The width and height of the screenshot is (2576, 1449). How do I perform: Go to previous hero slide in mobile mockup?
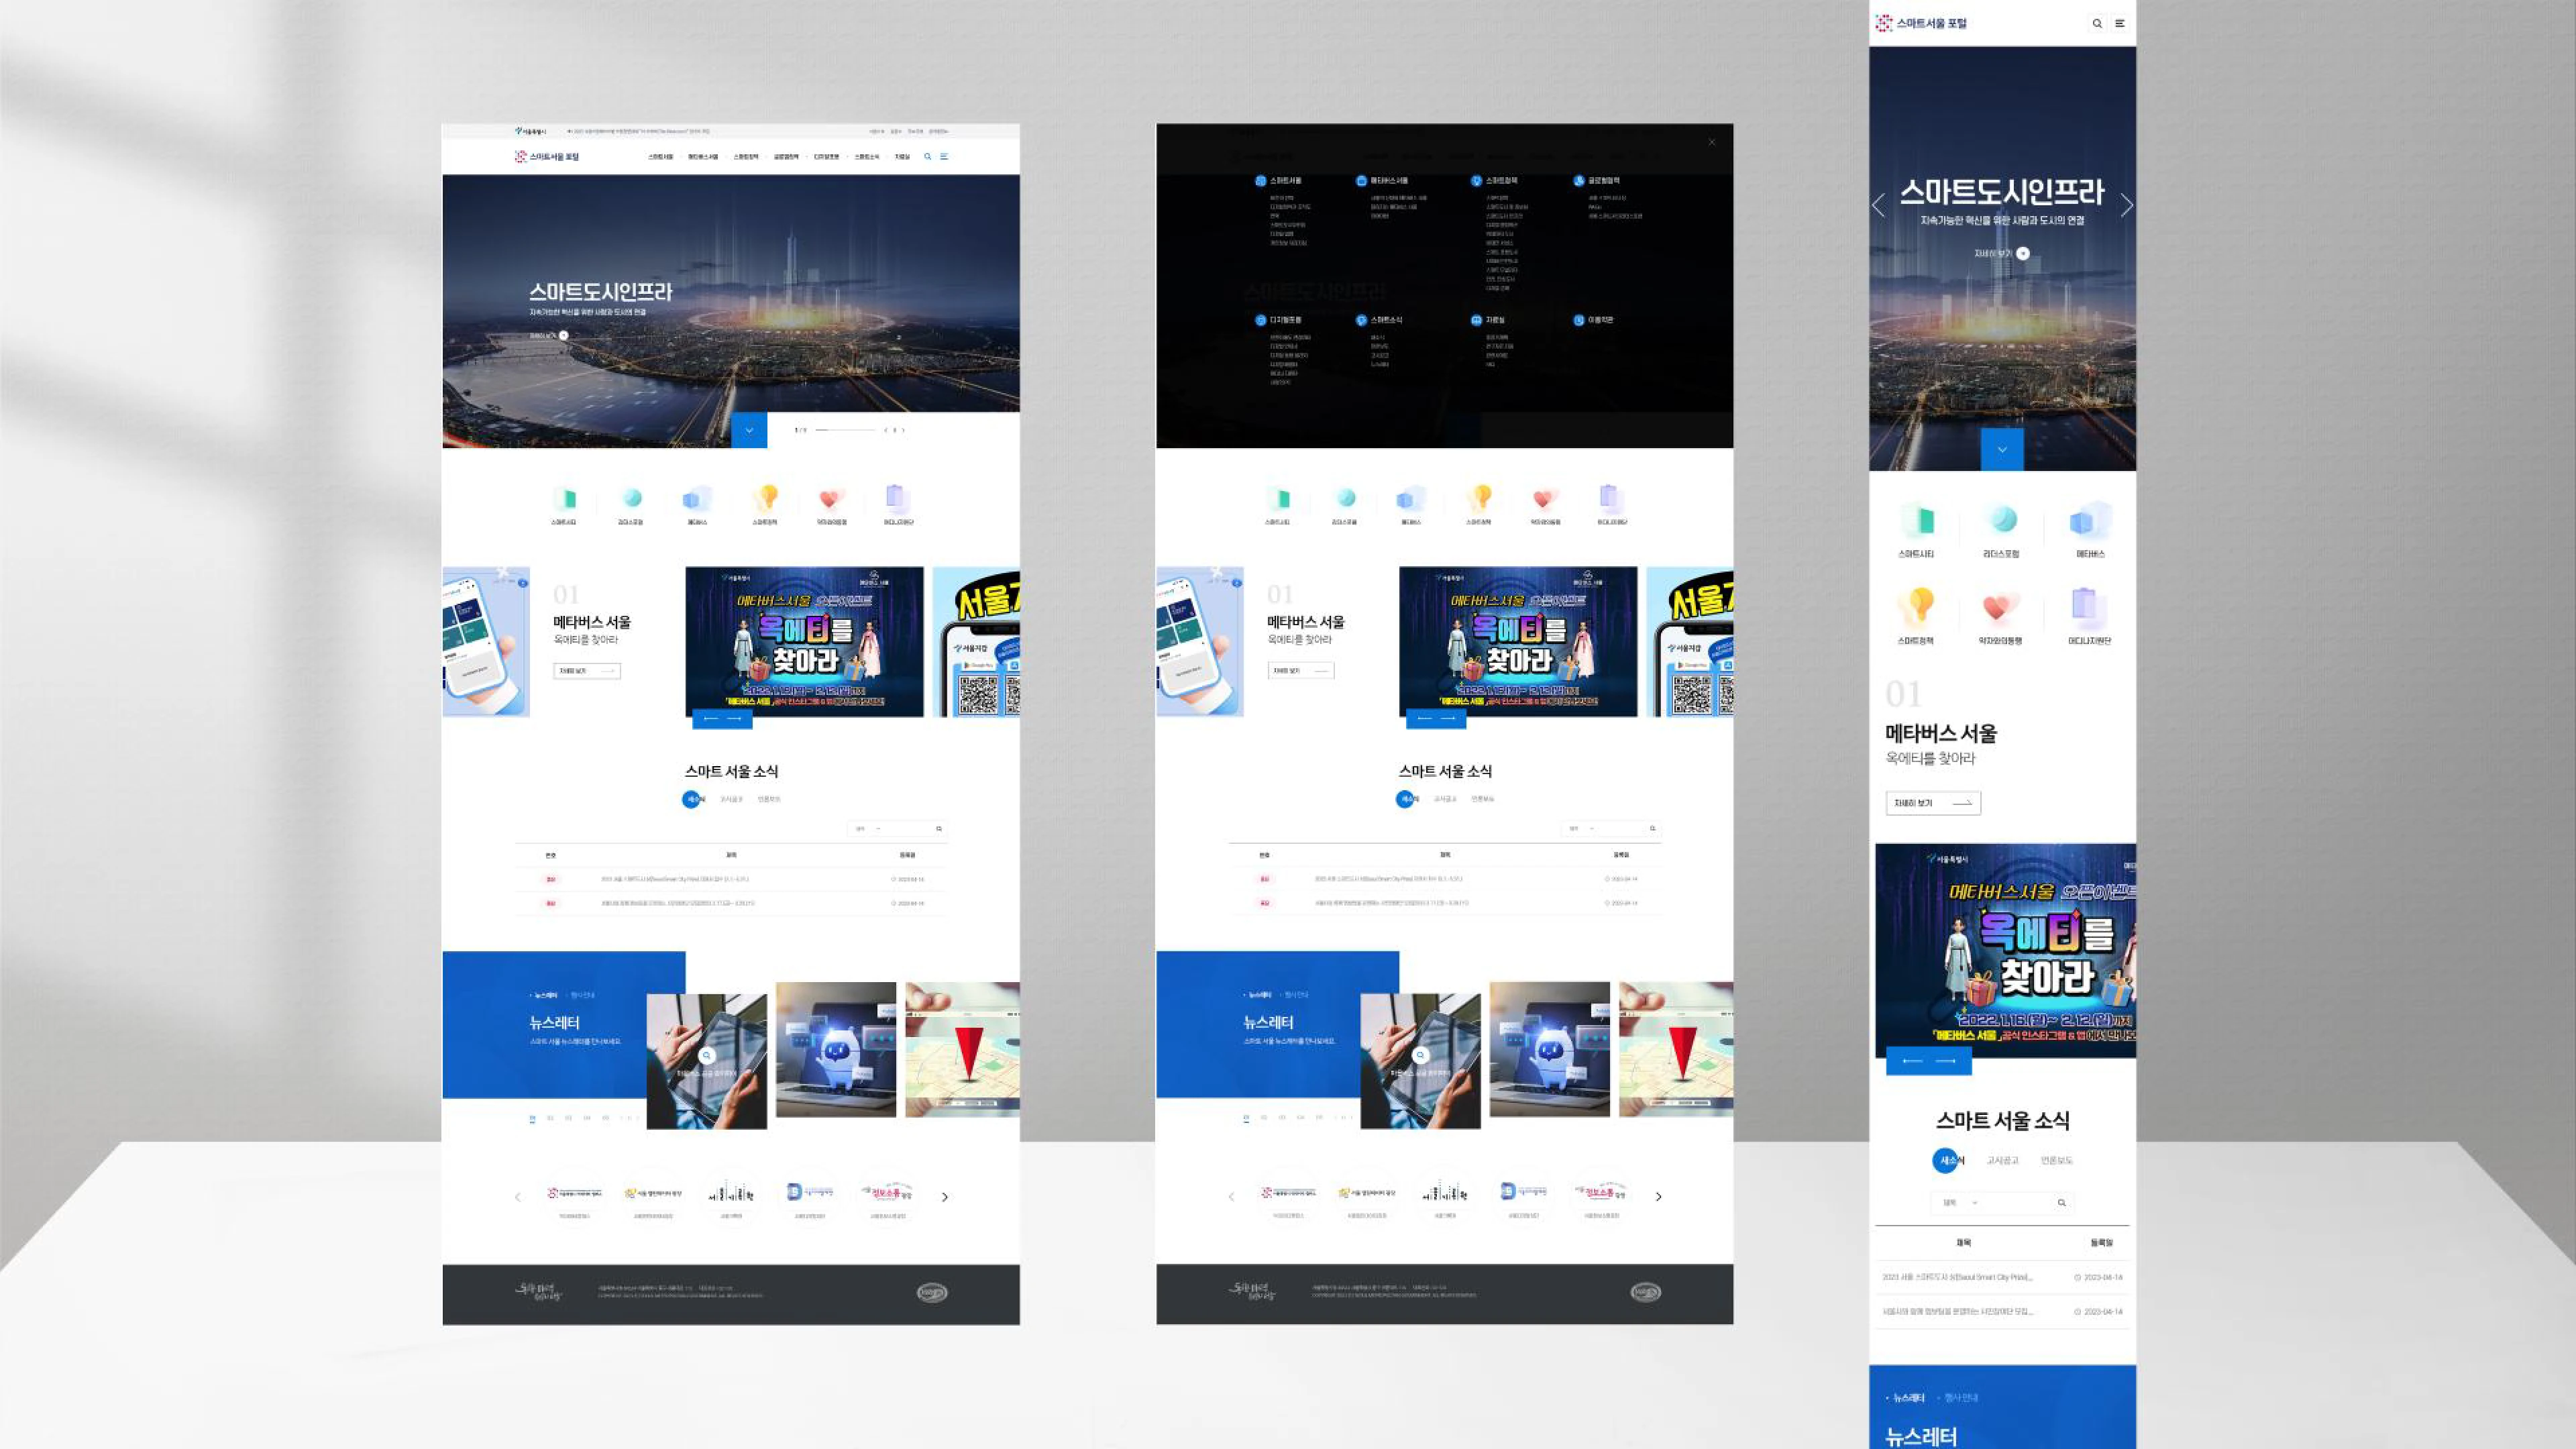point(1879,205)
